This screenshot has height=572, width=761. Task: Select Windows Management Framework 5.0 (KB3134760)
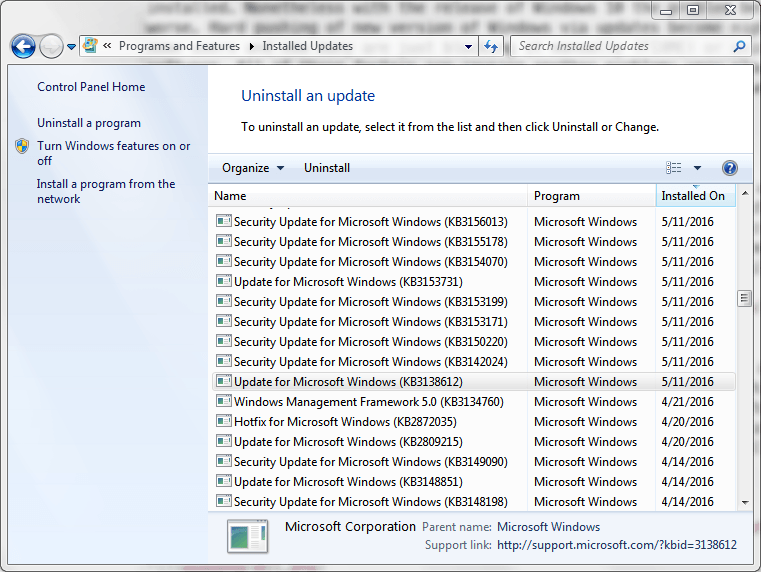pos(474,402)
